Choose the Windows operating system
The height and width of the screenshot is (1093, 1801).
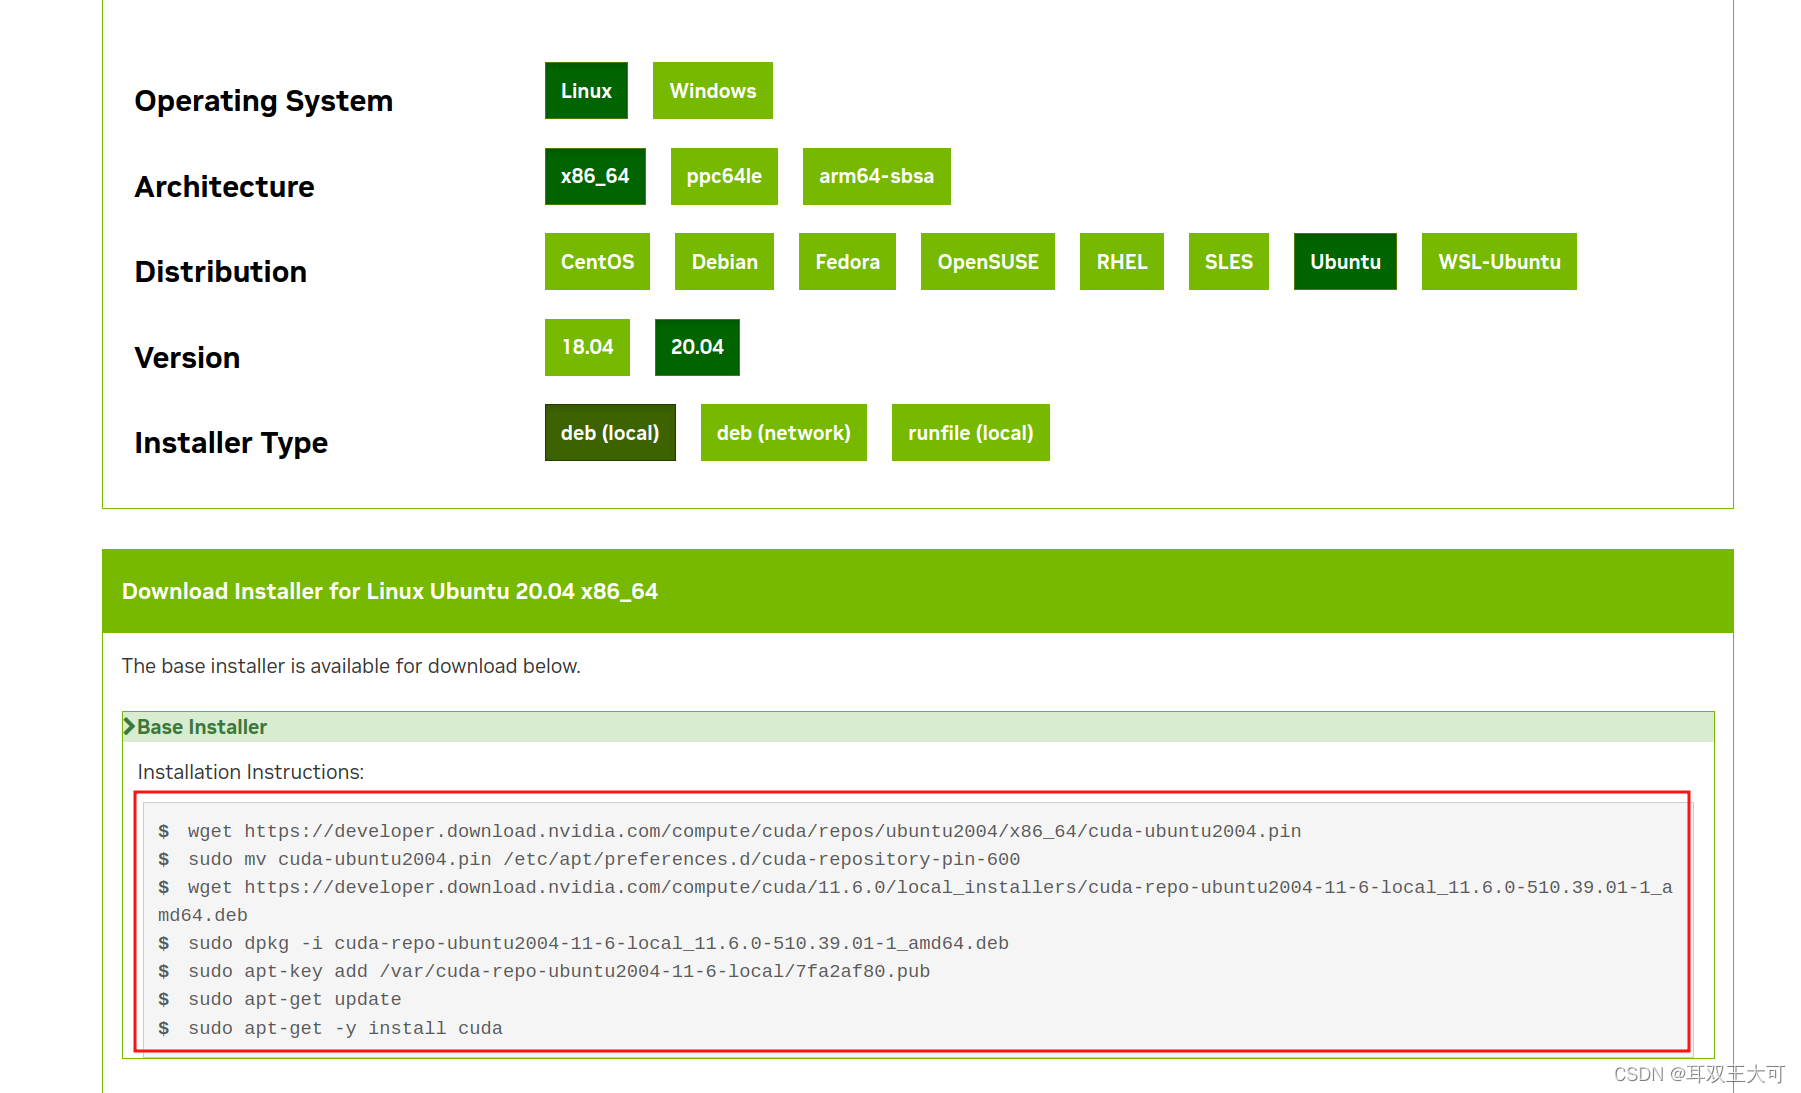tap(712, 91)
